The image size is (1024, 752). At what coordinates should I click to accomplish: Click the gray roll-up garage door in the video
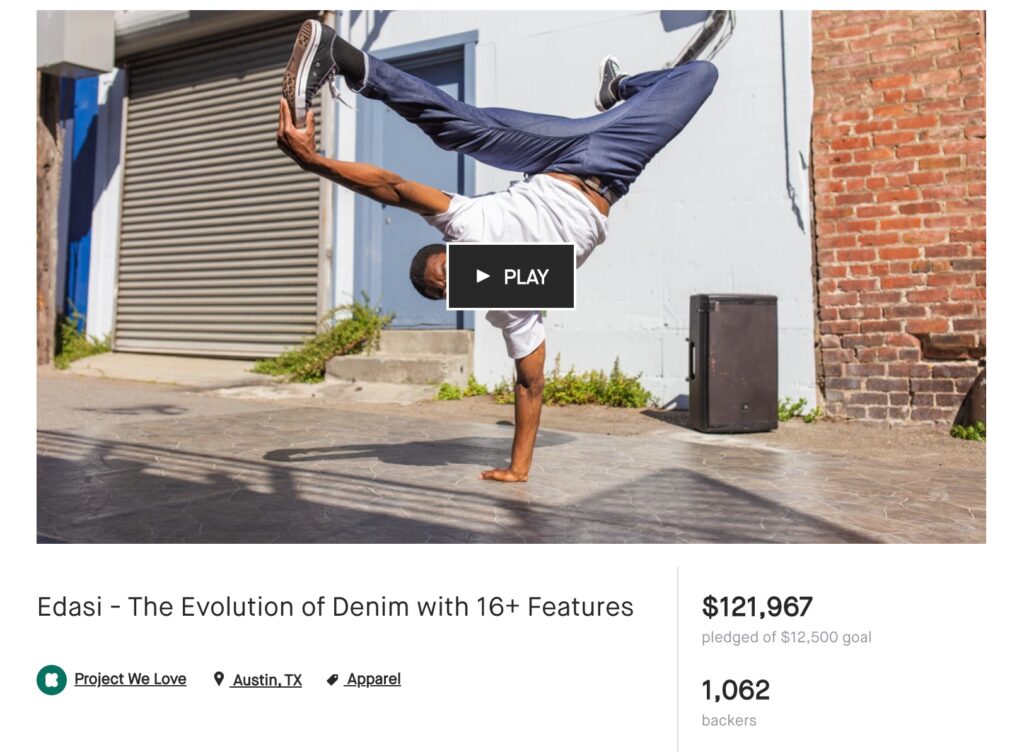[219, 189]
